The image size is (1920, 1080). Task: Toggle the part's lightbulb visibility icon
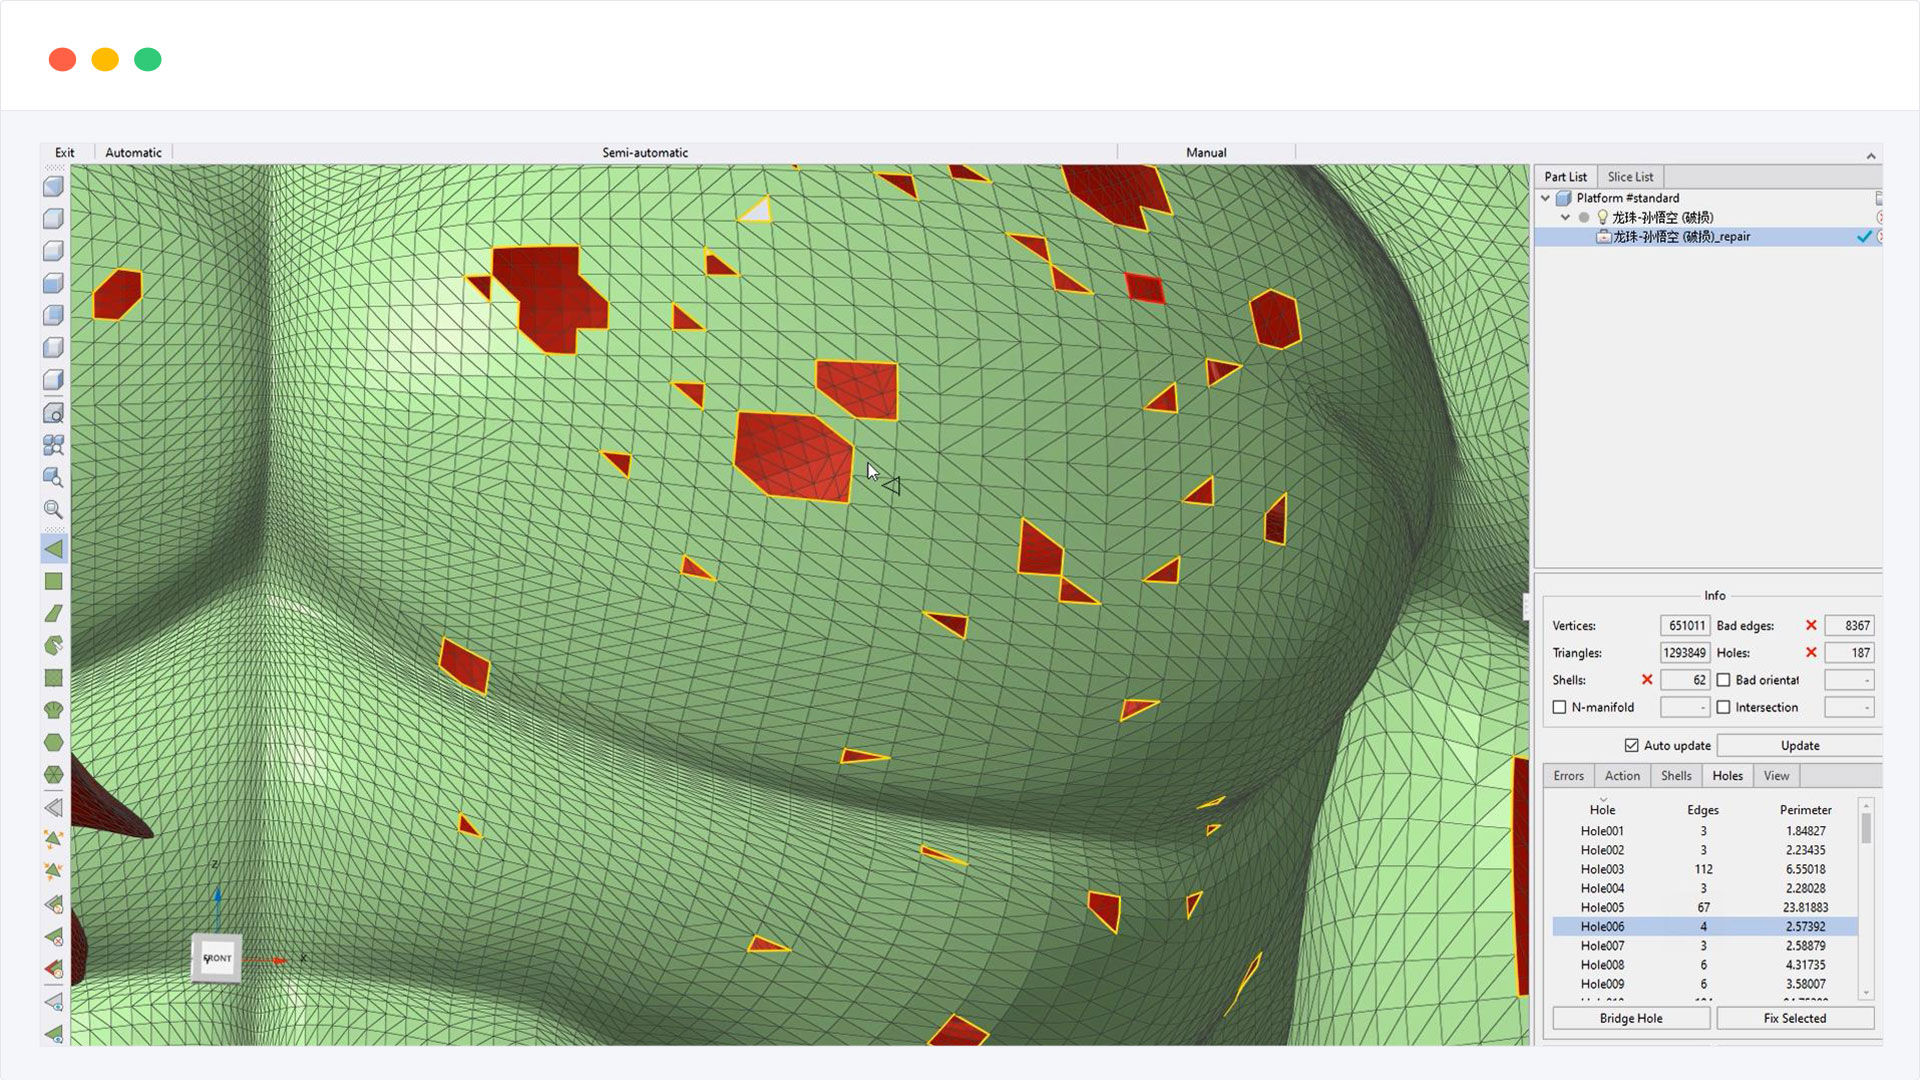click(1602, 217)
